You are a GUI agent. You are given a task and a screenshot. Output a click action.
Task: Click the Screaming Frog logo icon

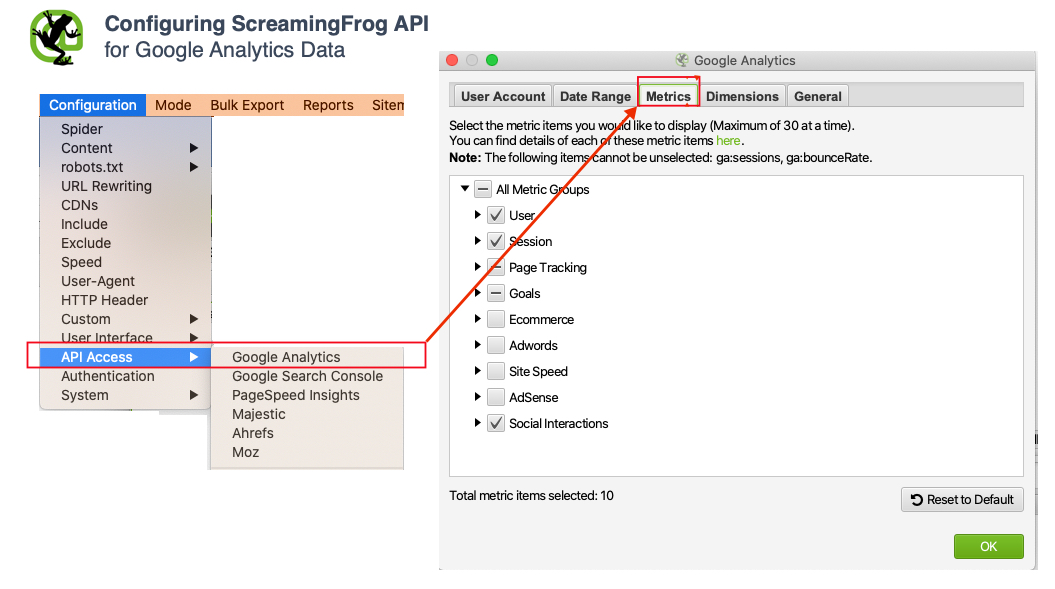(x=57, y=38)
